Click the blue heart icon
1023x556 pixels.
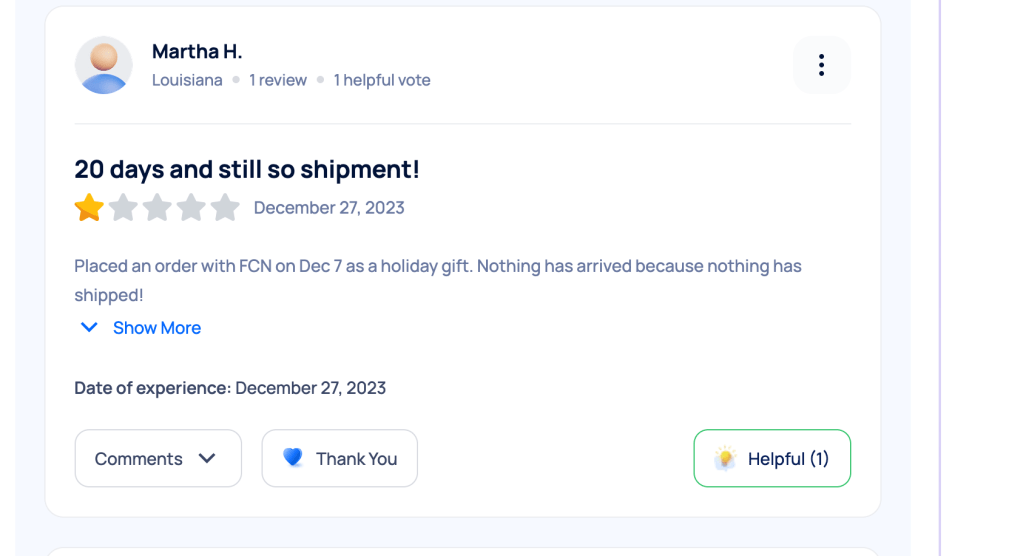click(292, 458)
